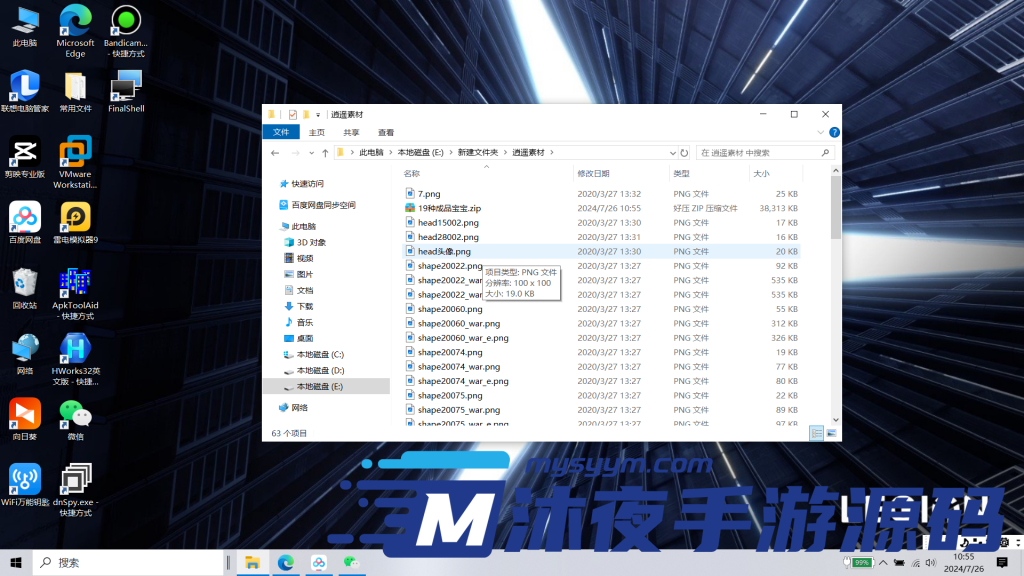Launch Microsoft Edge from the taskbar
Screen dimensions: 1024x576
[x=286, y=563]
